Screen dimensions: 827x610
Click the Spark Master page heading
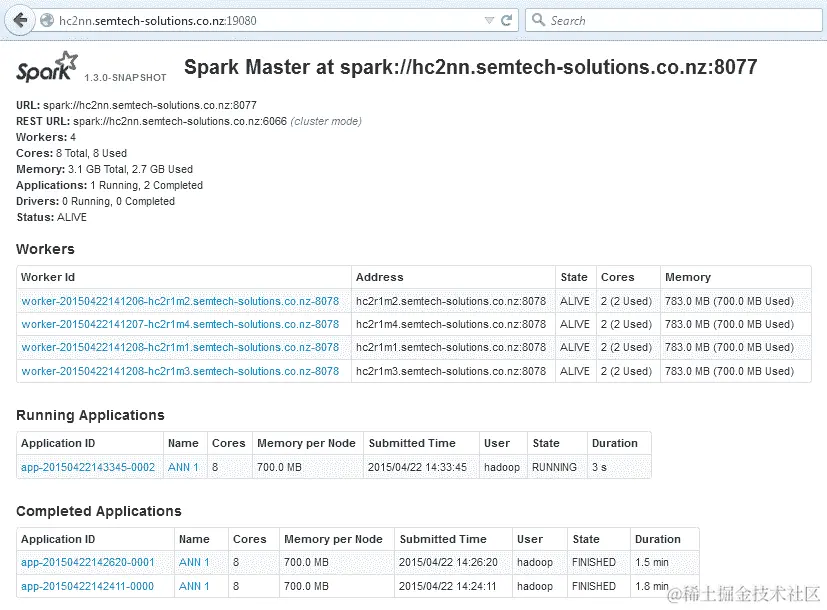click(x=470, y=67)
